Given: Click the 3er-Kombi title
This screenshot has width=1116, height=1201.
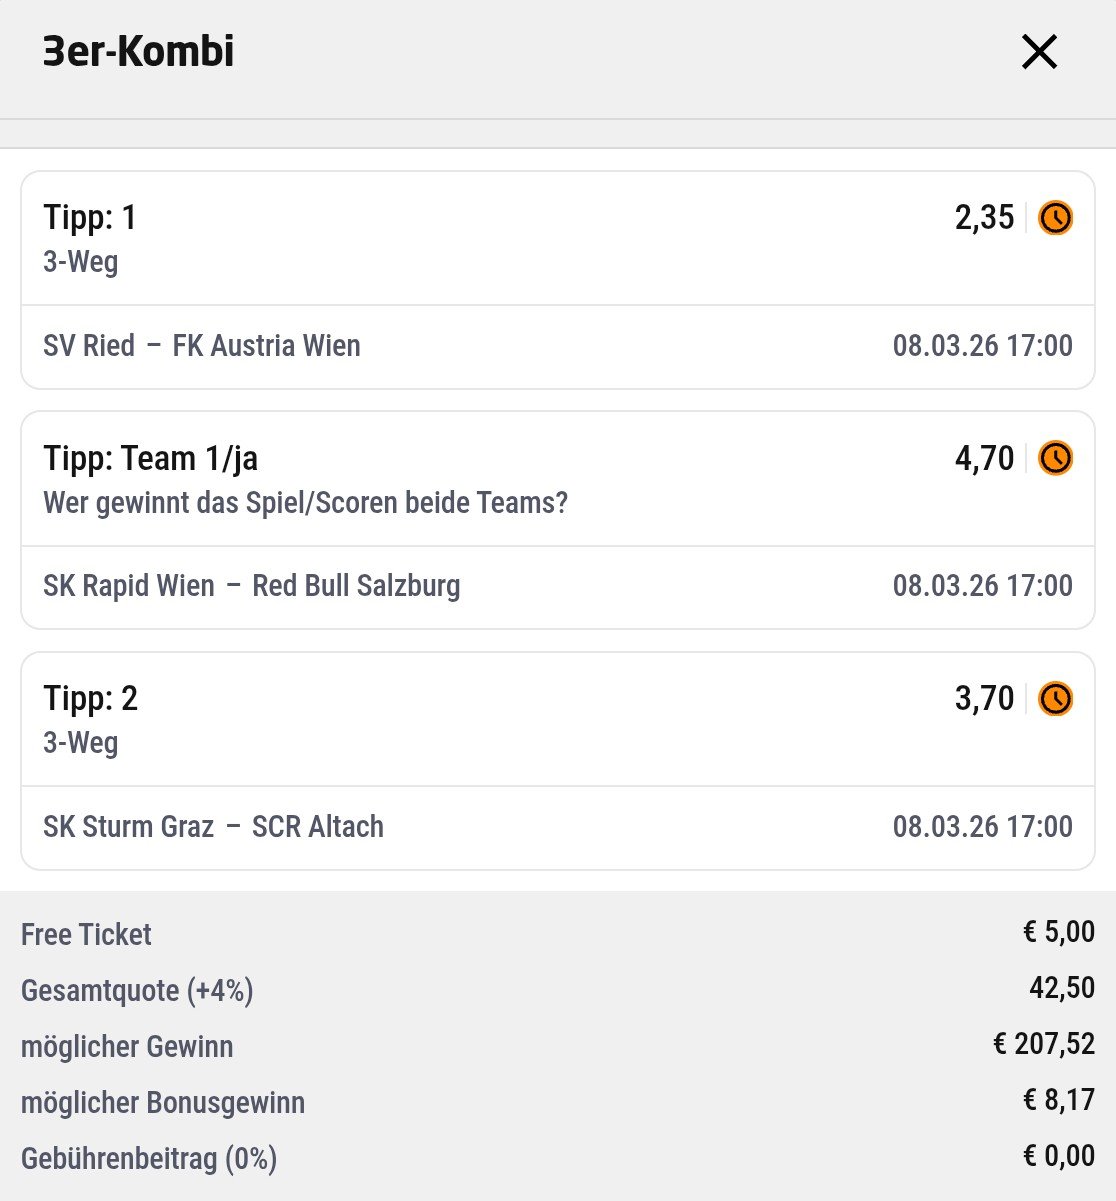Looking at the screenshot, I should (x=139, y=52).
